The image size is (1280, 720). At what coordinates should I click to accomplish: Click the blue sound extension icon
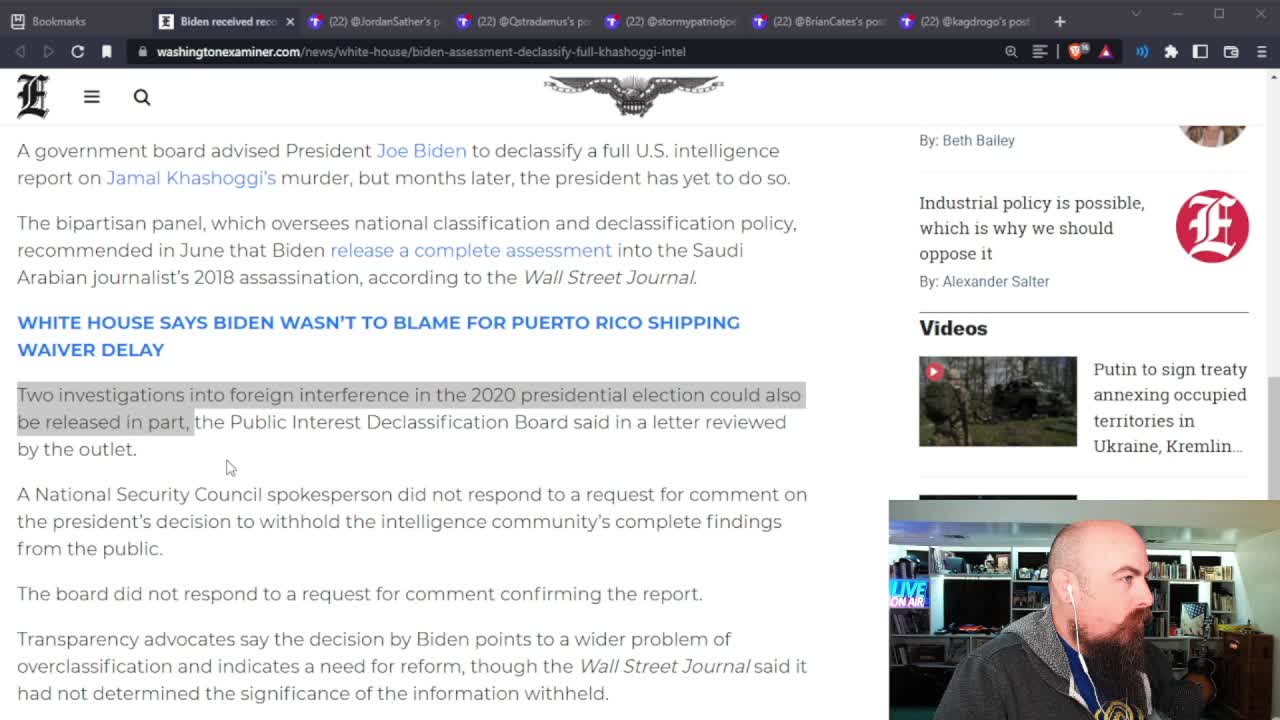coord(1142,51)
